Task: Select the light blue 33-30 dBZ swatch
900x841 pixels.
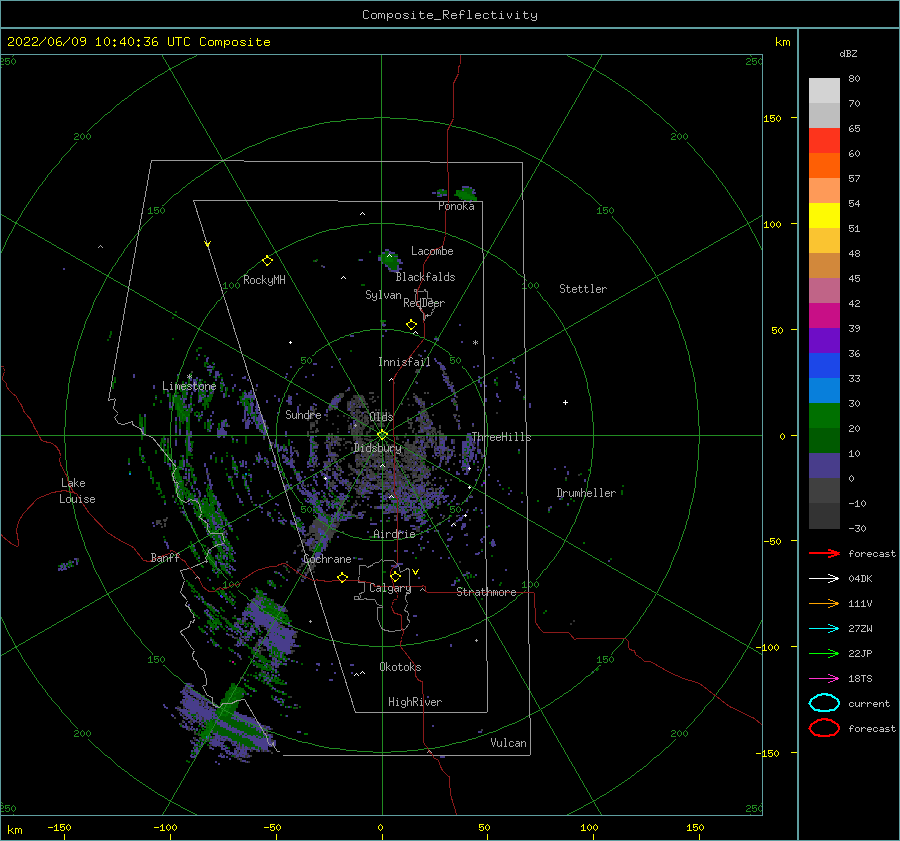Action: 824,391
